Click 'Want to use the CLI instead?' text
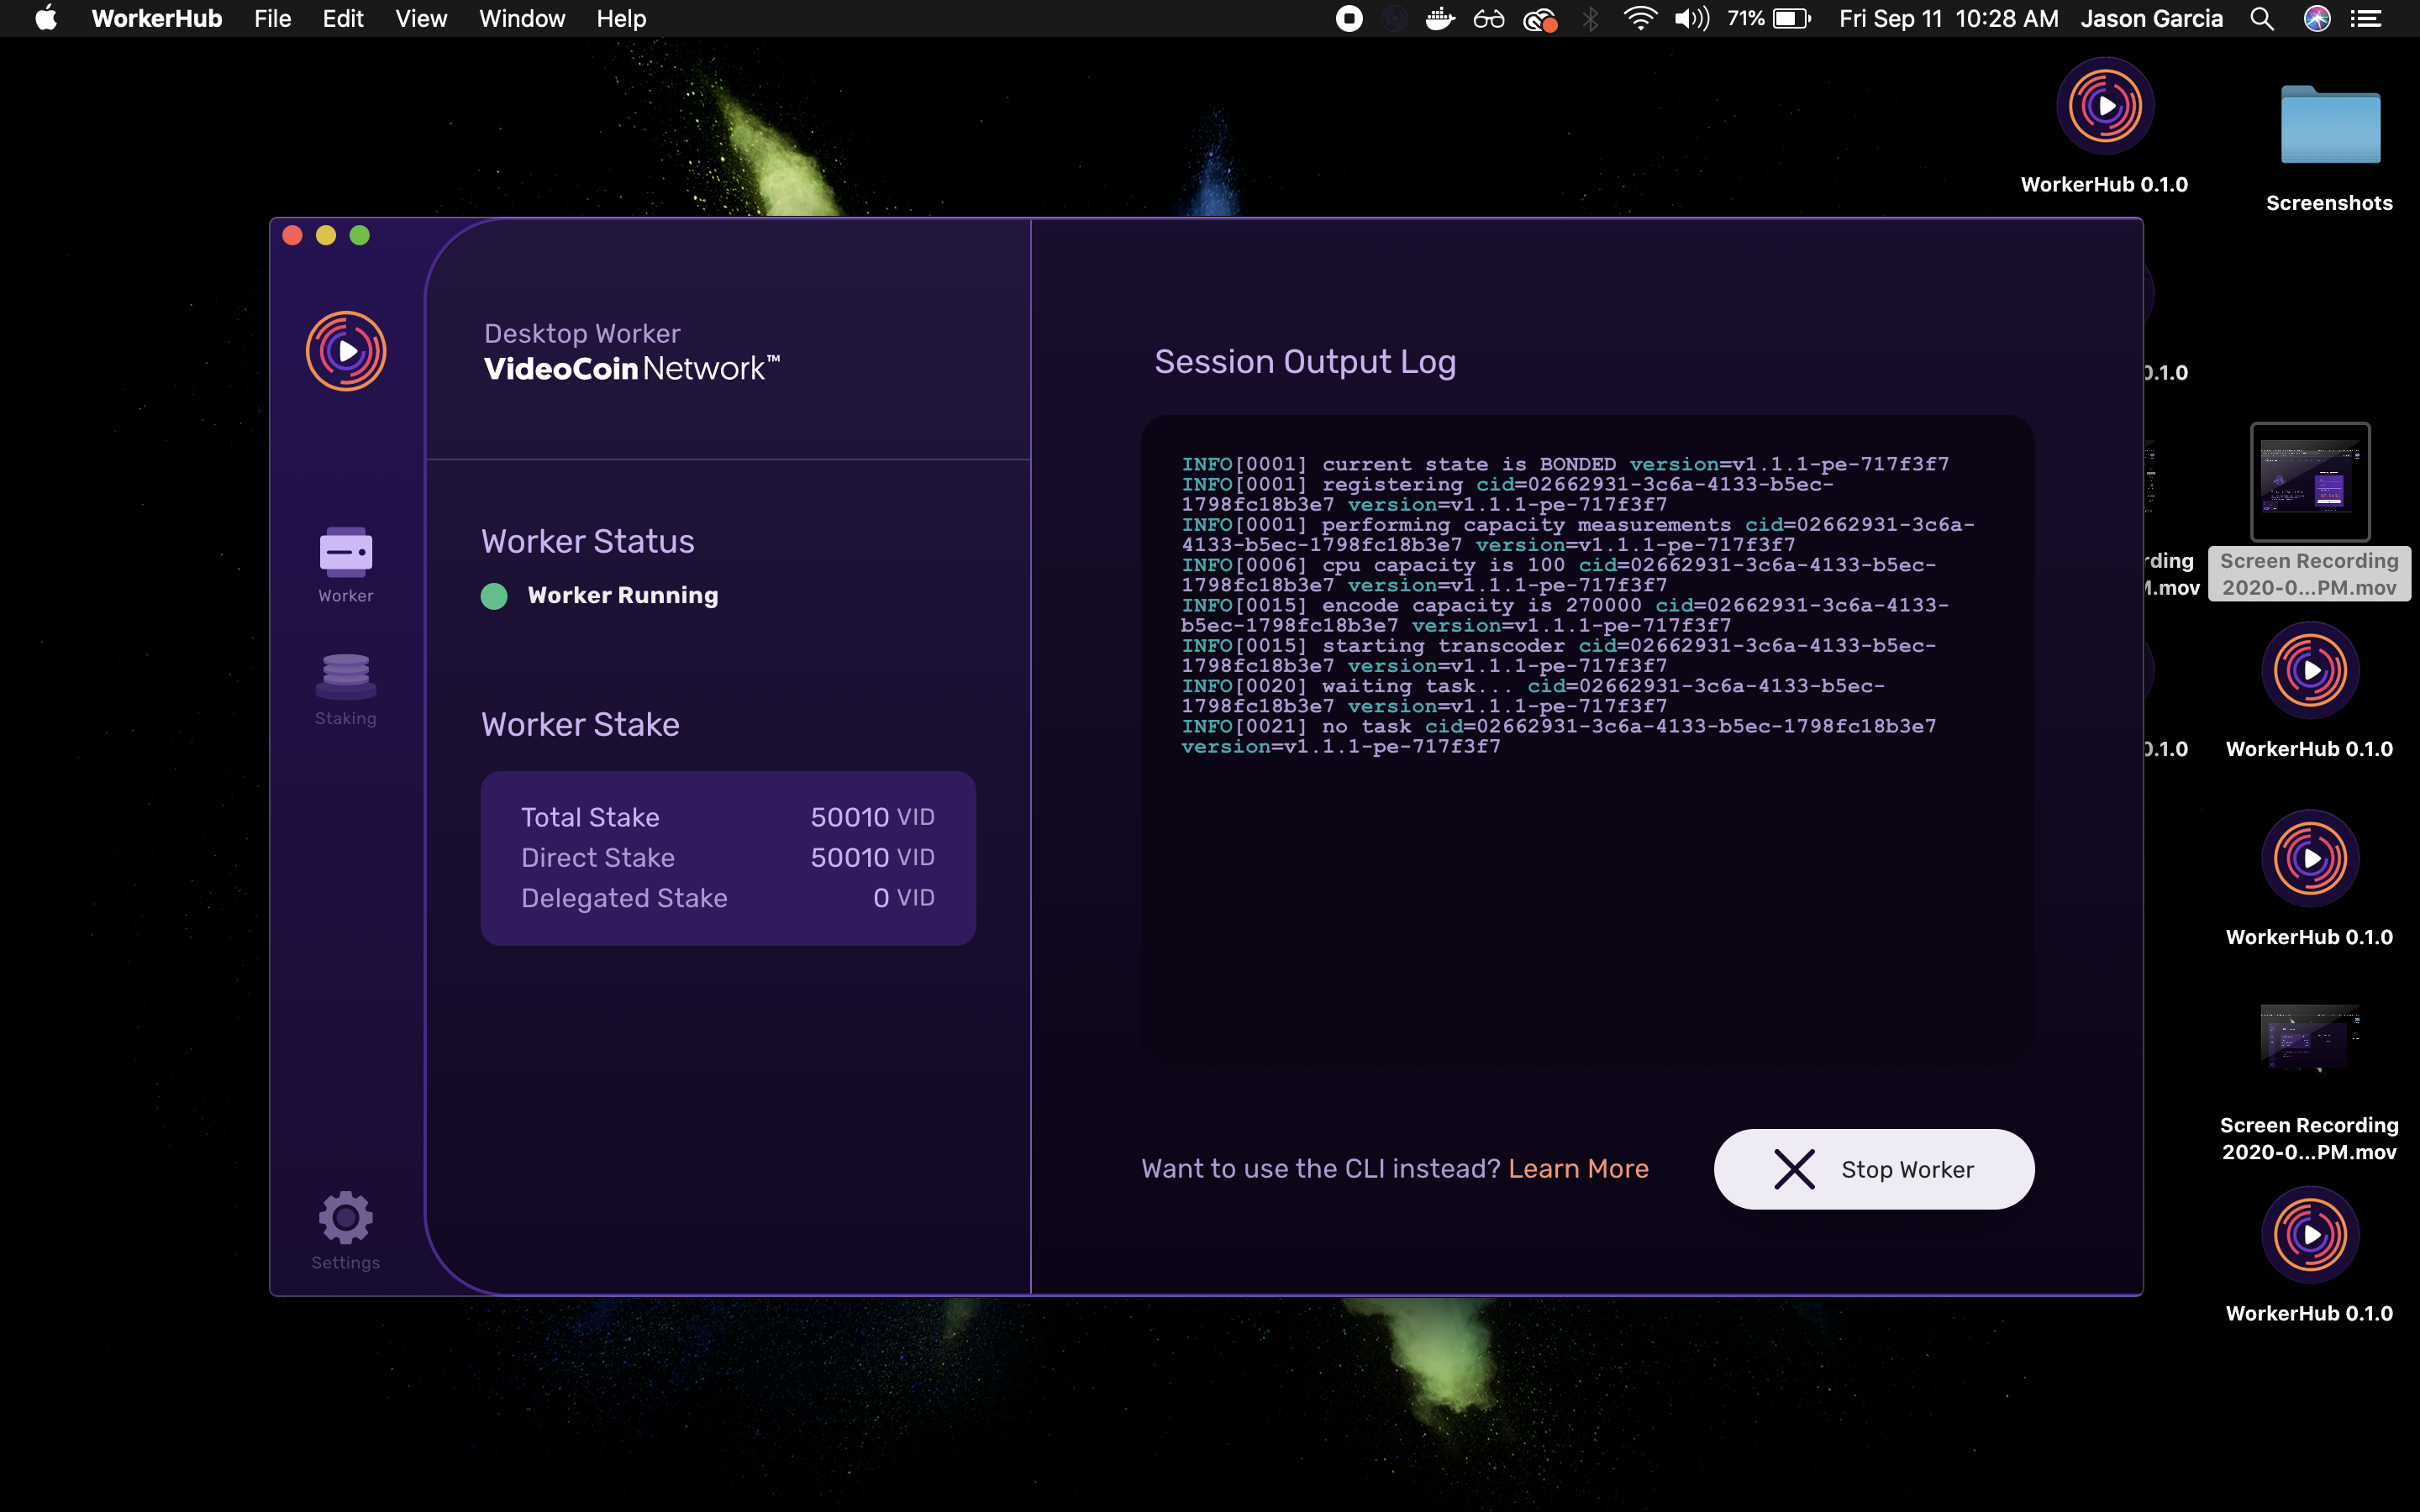The height and width of the screenshot is (1512, 2420). (x=1321, y=1169)
